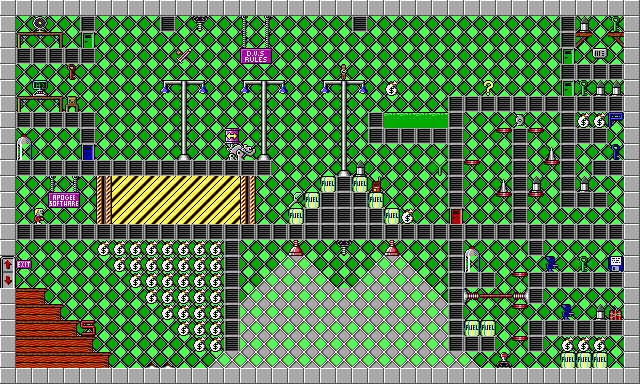Pick the blue floppy disk
This screenshot has height=384, width=640.
[x=616, y=264]
